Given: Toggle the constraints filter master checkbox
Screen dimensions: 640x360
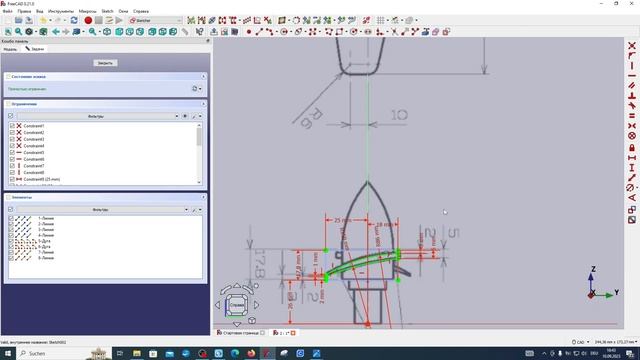Looking at the screenshot, I should point(11,116).
